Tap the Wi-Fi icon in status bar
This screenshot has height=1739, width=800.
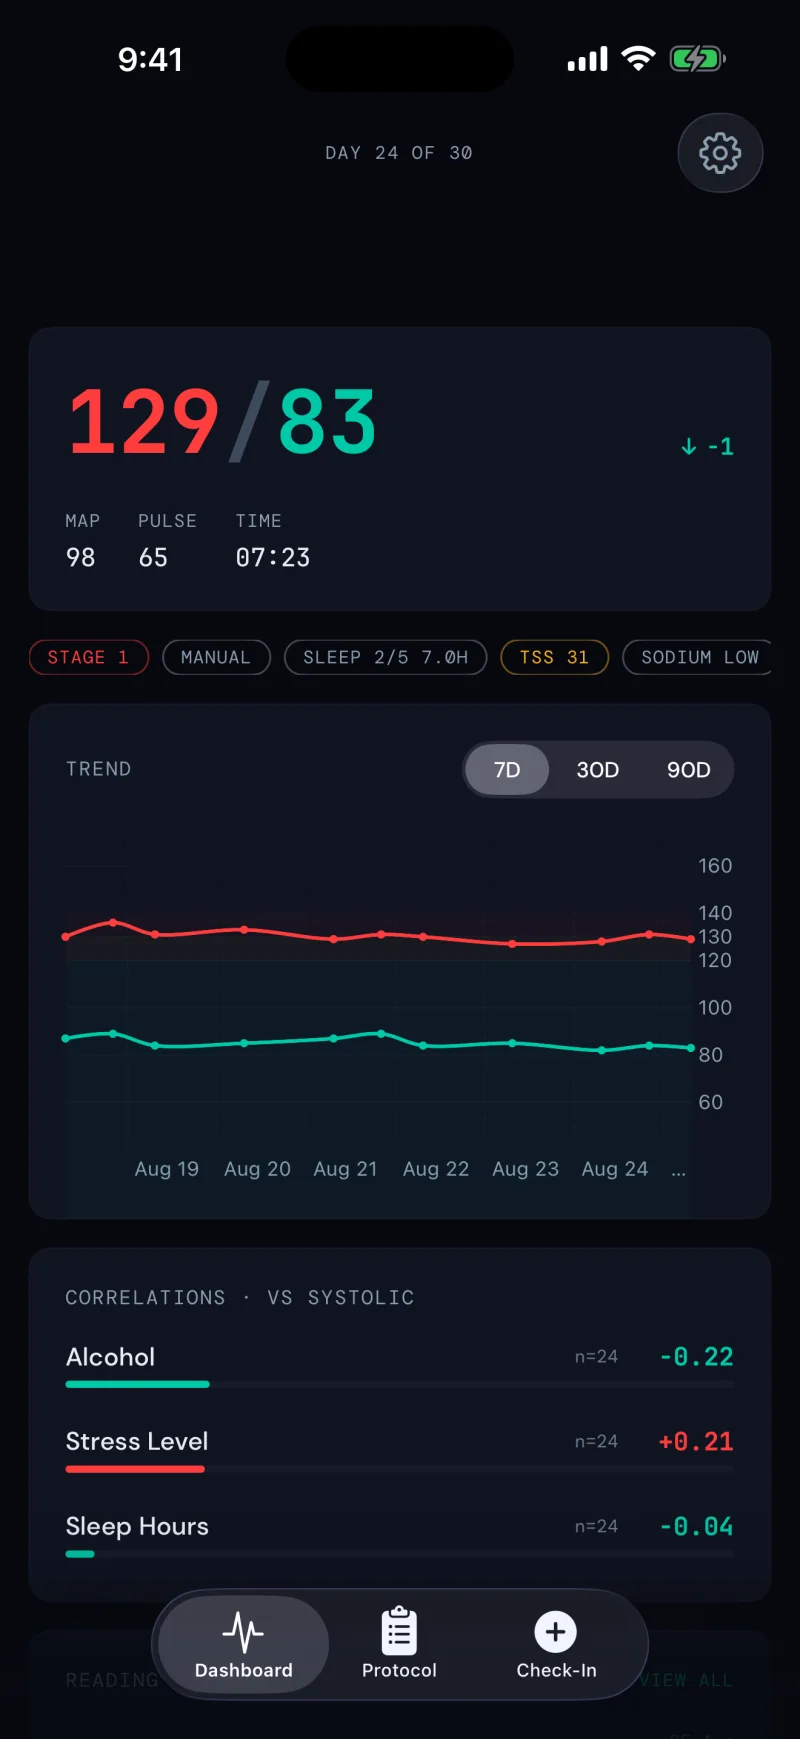pyautogui.click(x=638, y=59)
